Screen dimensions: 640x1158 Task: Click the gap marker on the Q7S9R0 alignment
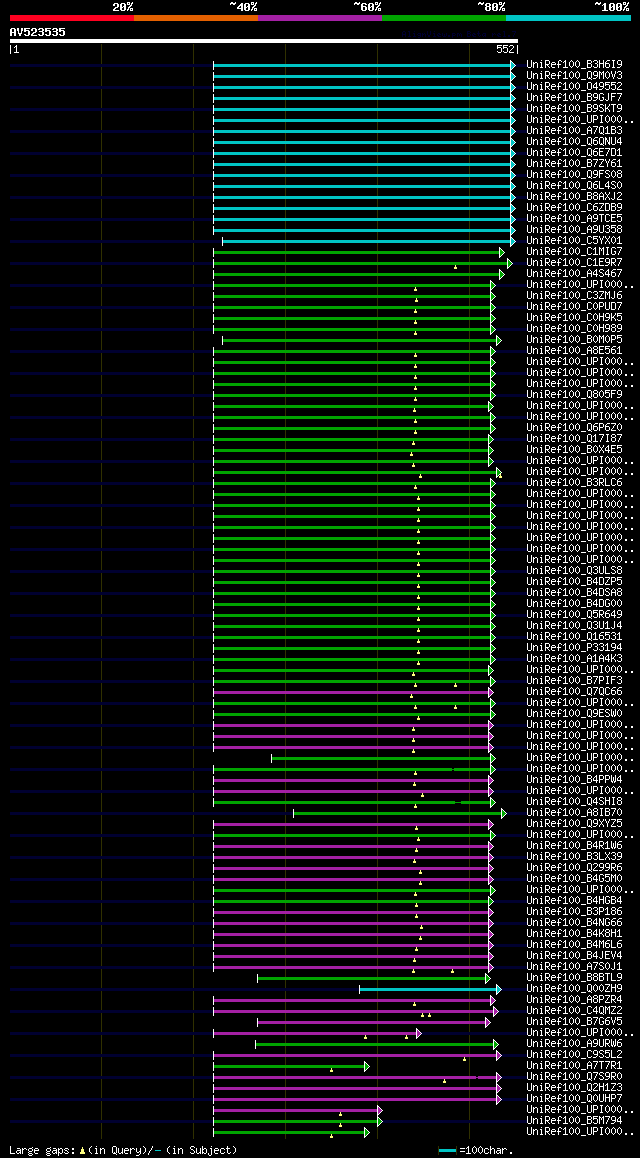(444, 1081)
